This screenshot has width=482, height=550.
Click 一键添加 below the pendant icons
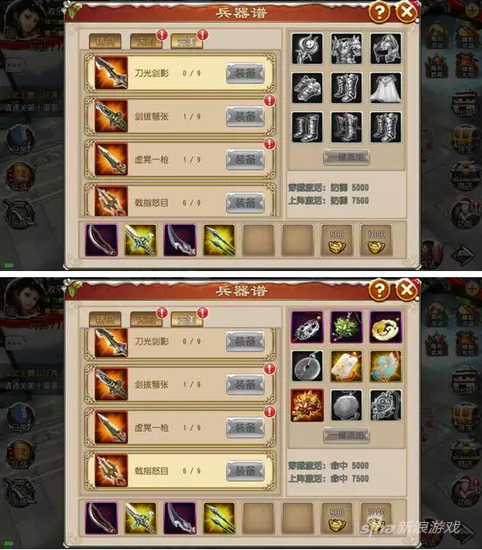click(x=346, y=435)
